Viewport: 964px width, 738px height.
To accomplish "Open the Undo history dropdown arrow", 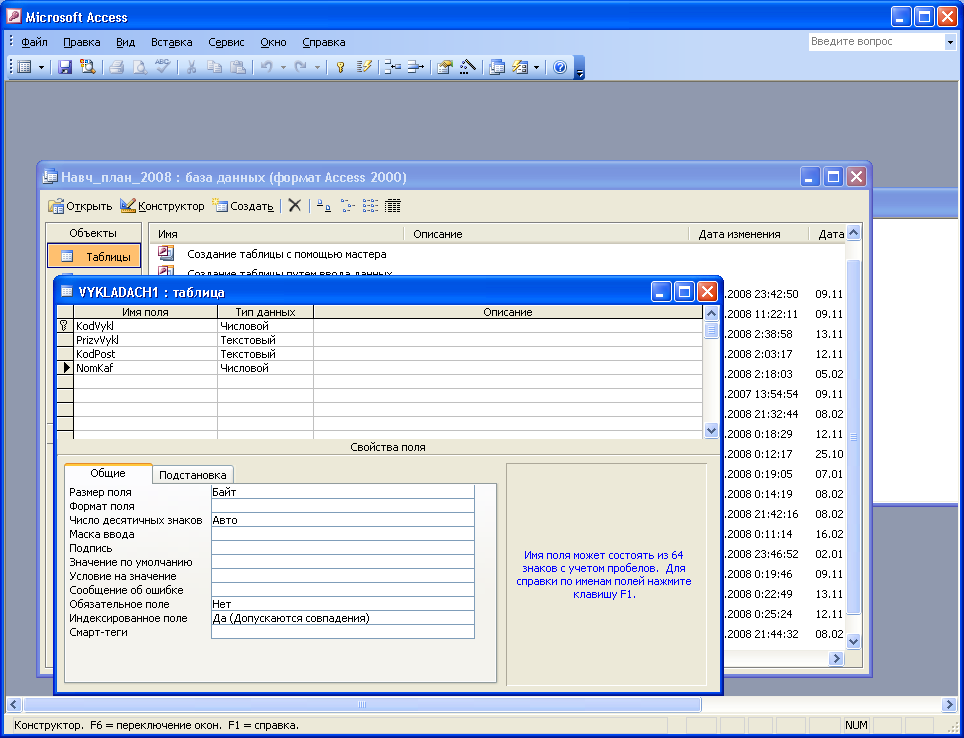I will pos(283,67).
